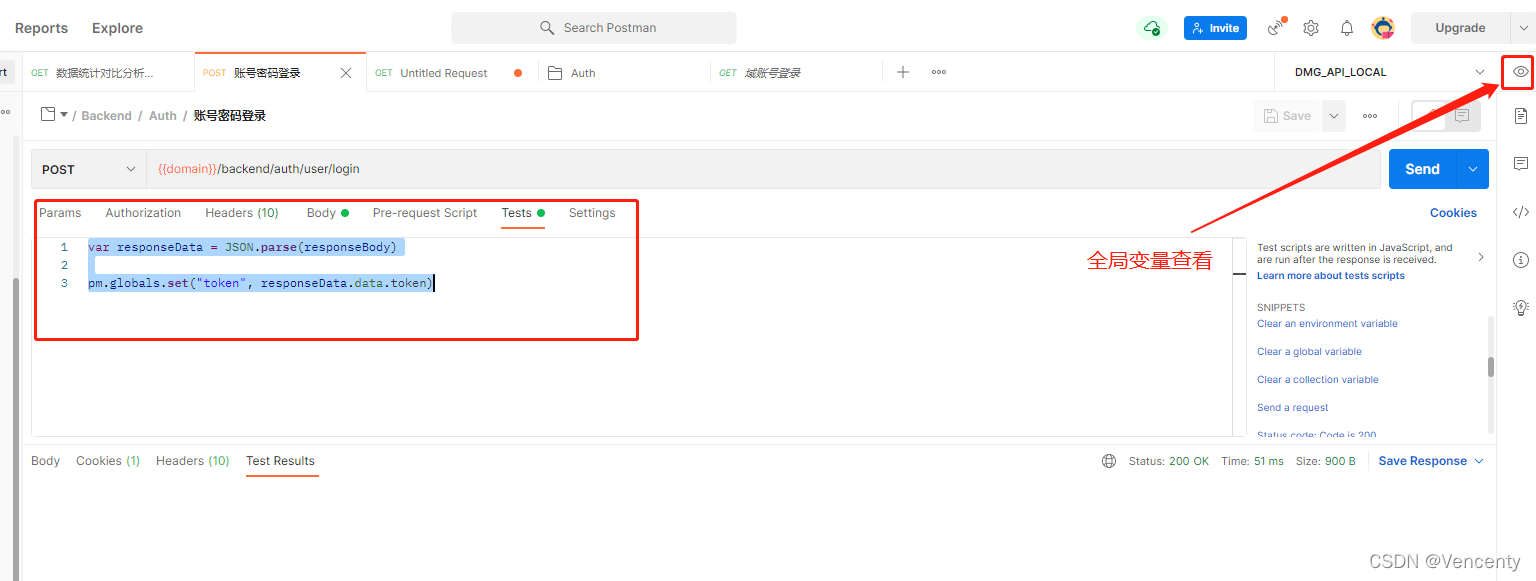1536x581 pixels.
Task: Insert Clear an environment variable snippet
Action: 1327,324
